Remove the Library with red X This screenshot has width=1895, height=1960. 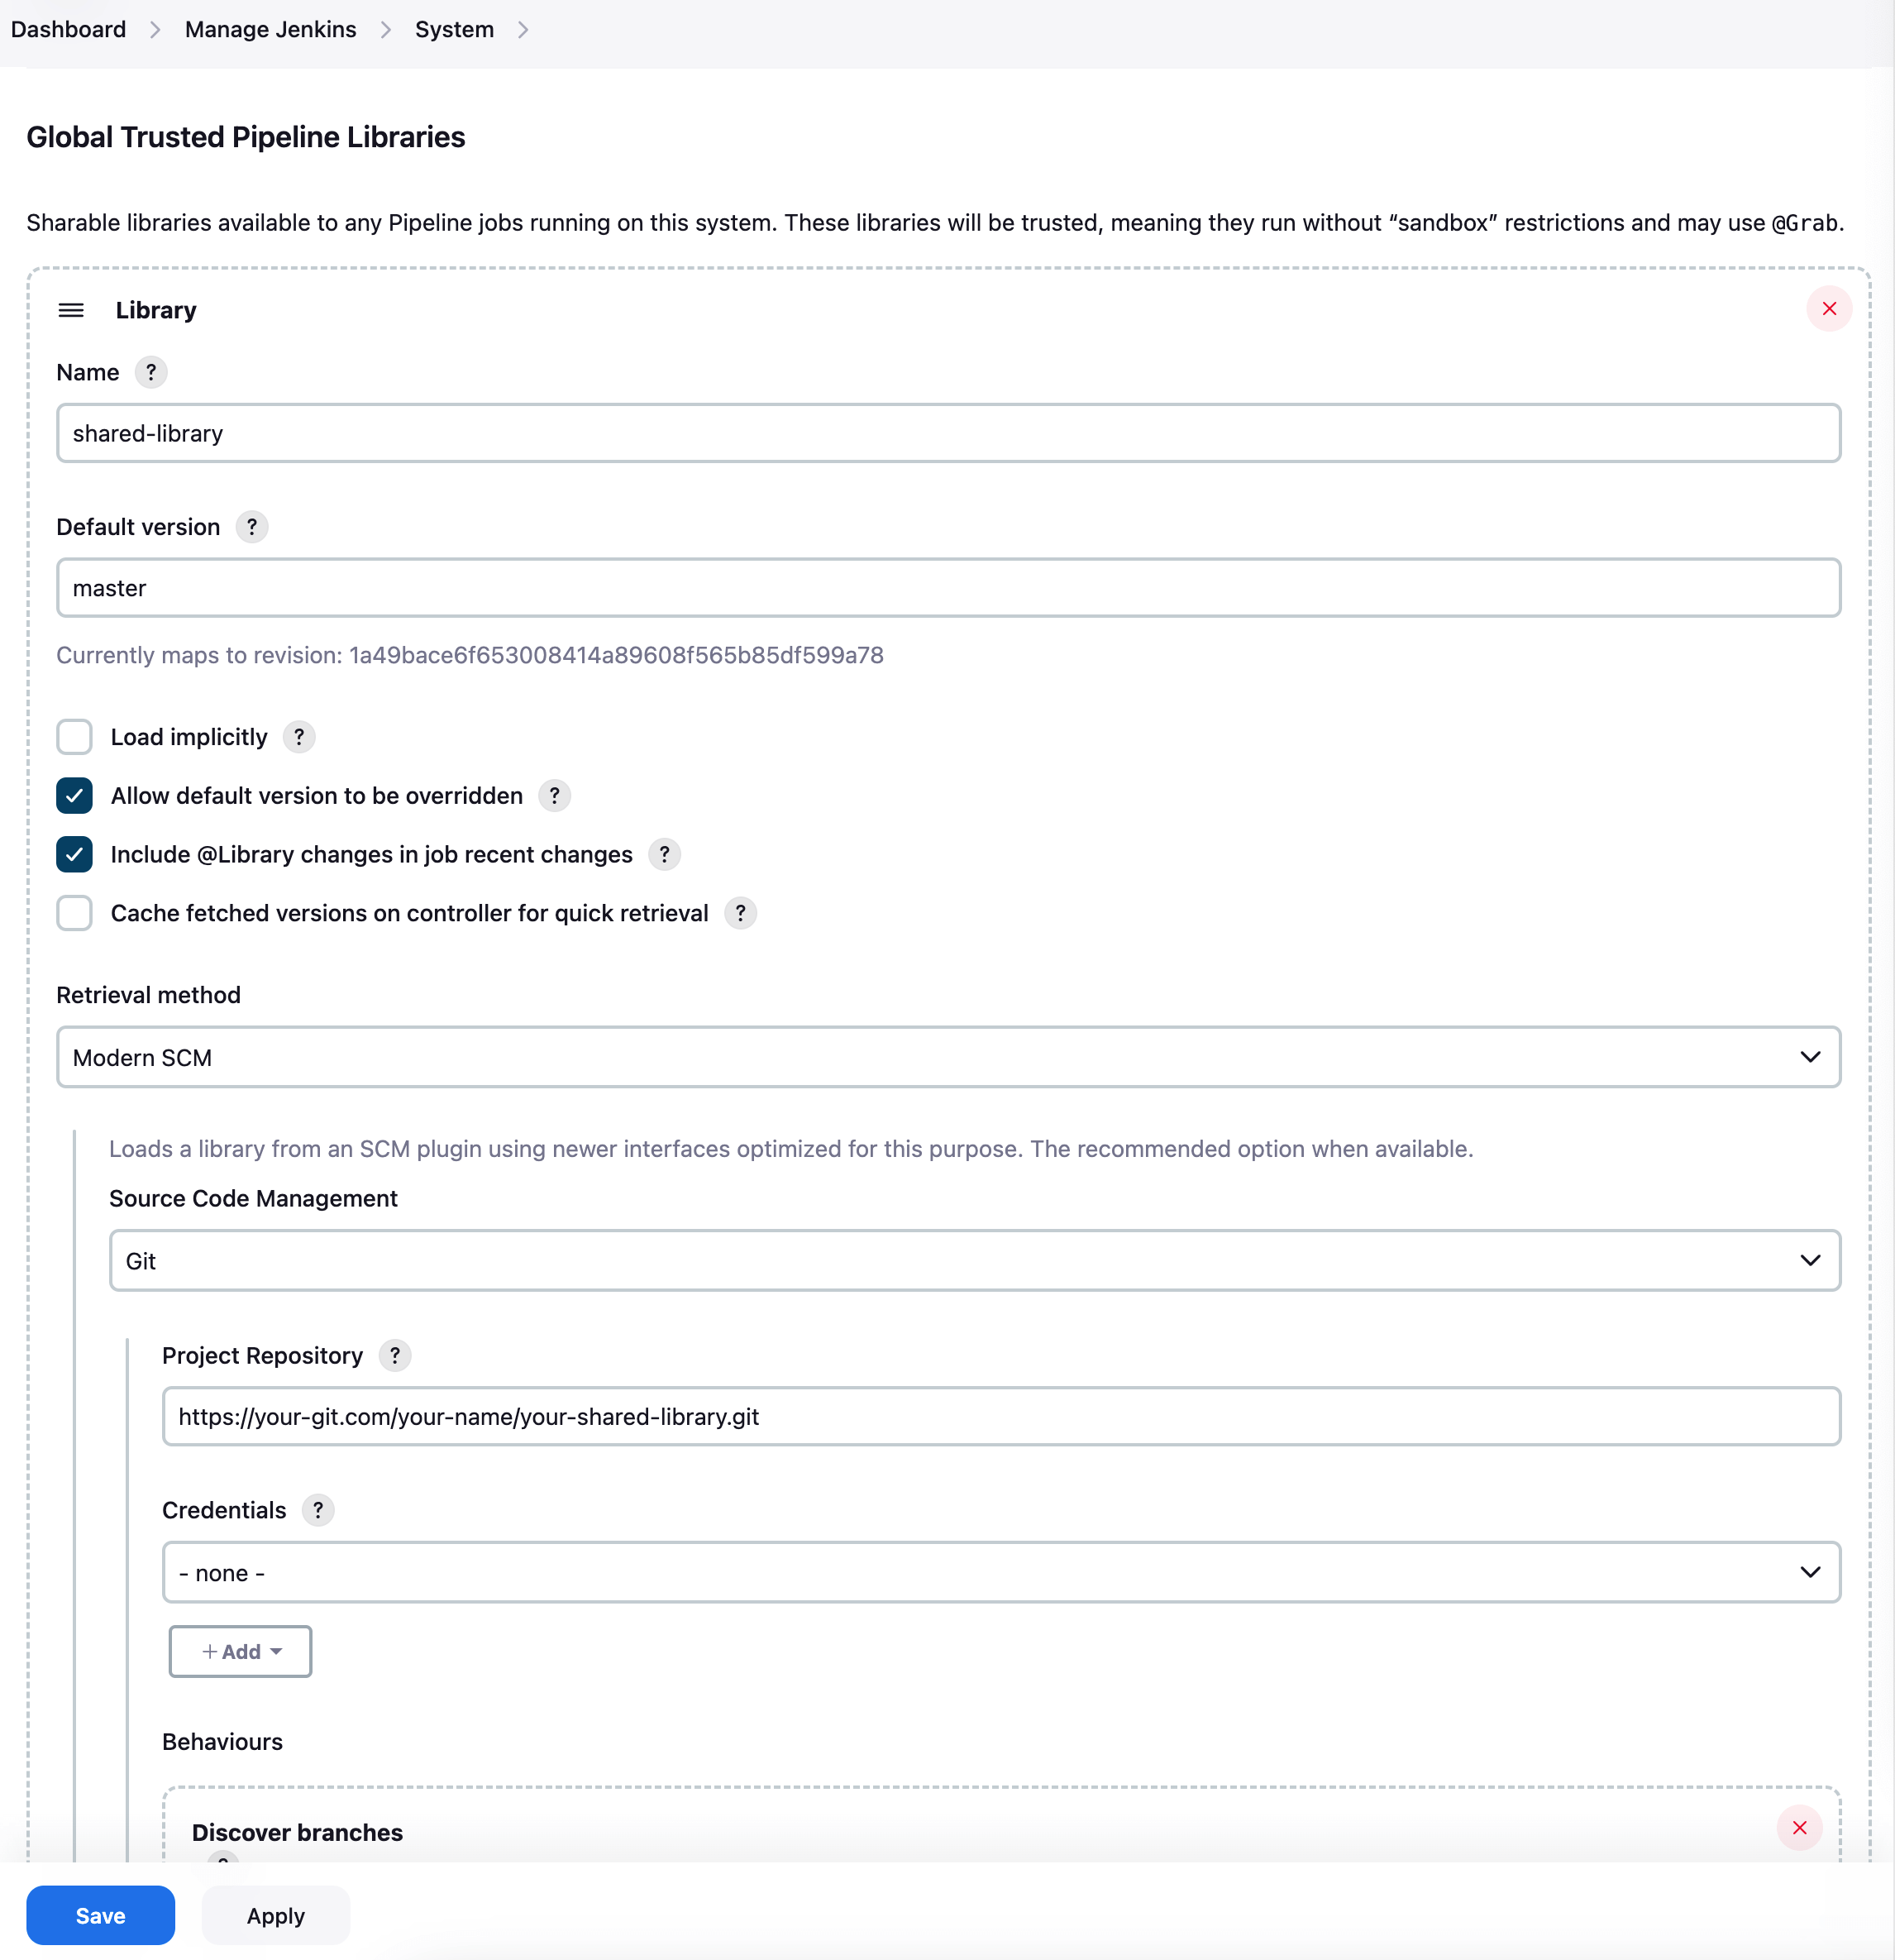pyautogui.click(x=1829, y=309)
